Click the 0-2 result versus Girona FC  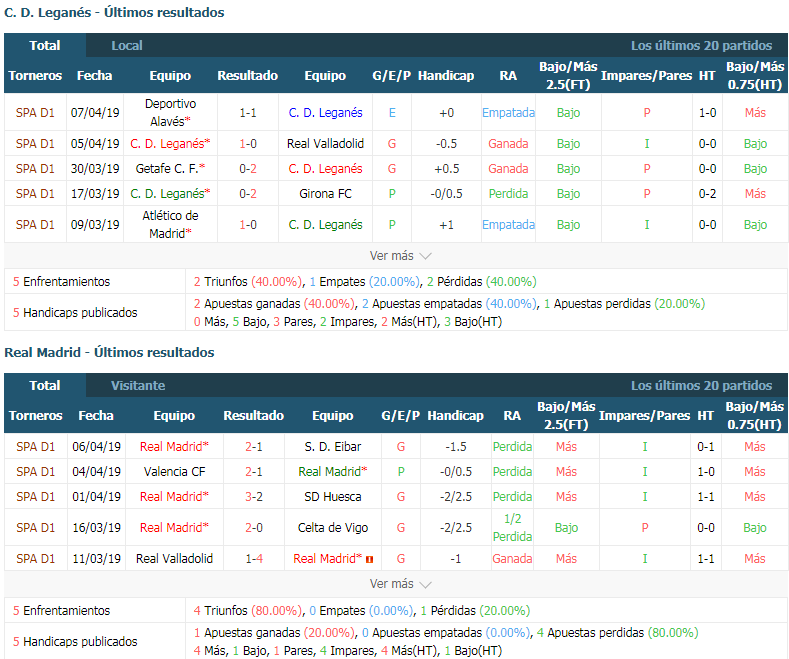coord(248,194)
